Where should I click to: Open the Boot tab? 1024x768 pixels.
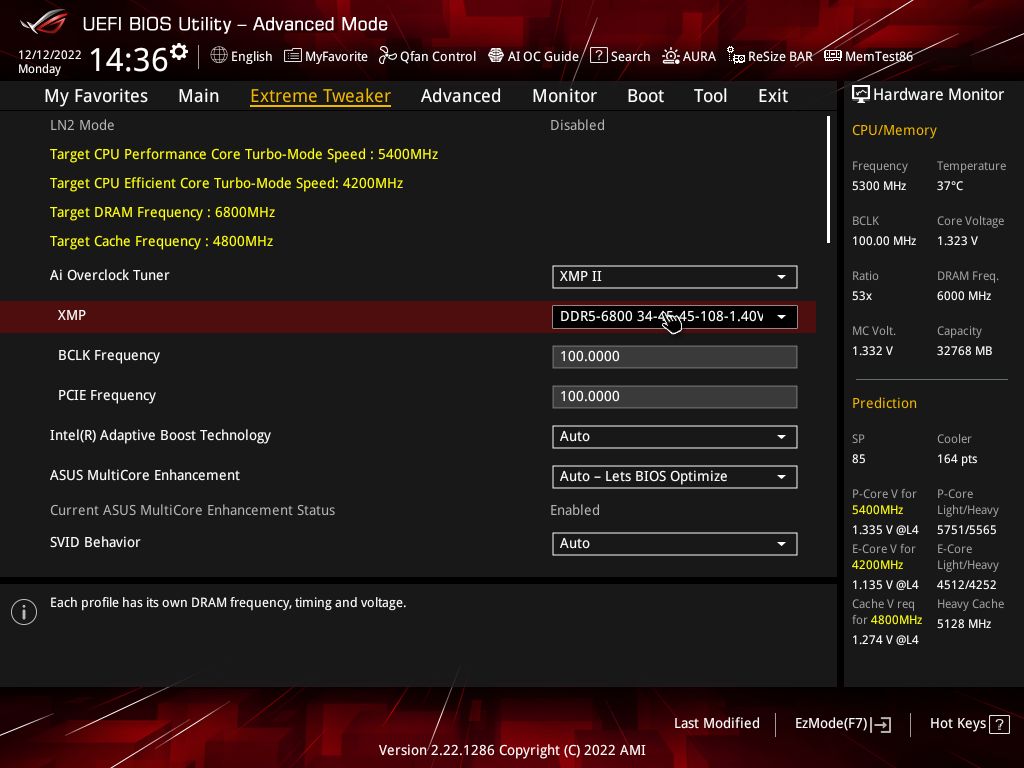pyautogui.click(x=645, y=95)
